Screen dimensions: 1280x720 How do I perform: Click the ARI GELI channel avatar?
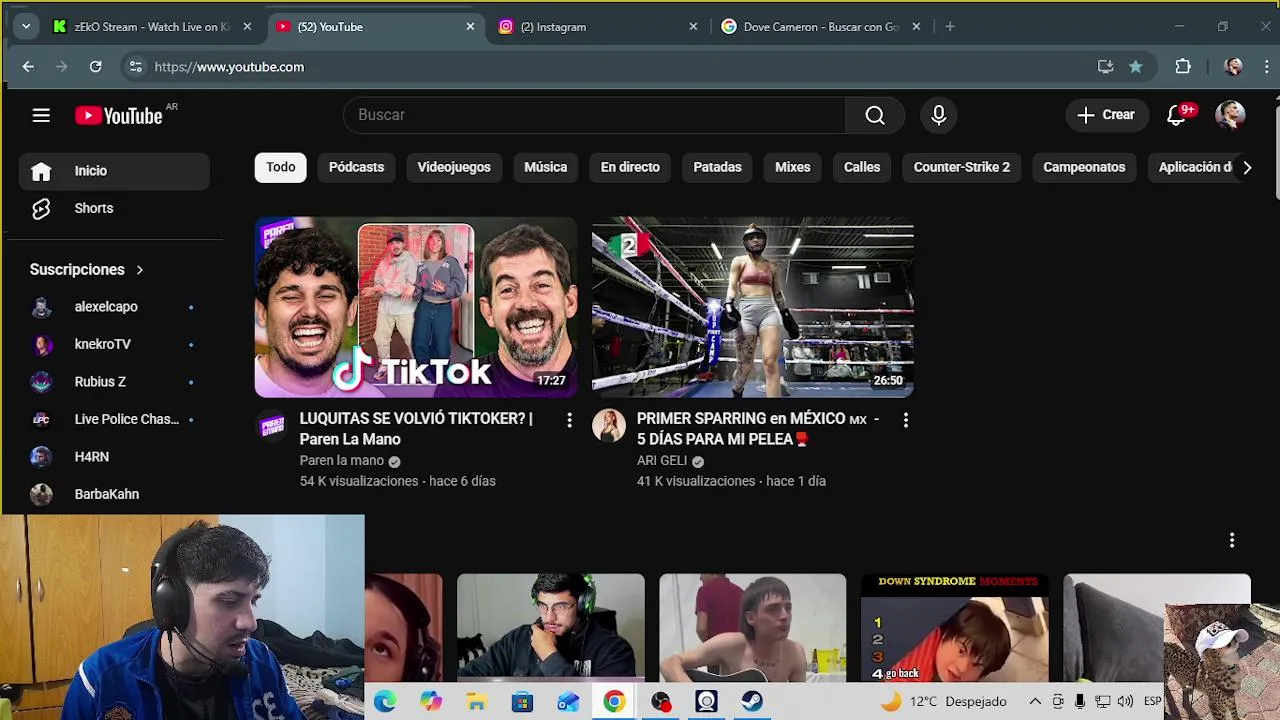608,427
